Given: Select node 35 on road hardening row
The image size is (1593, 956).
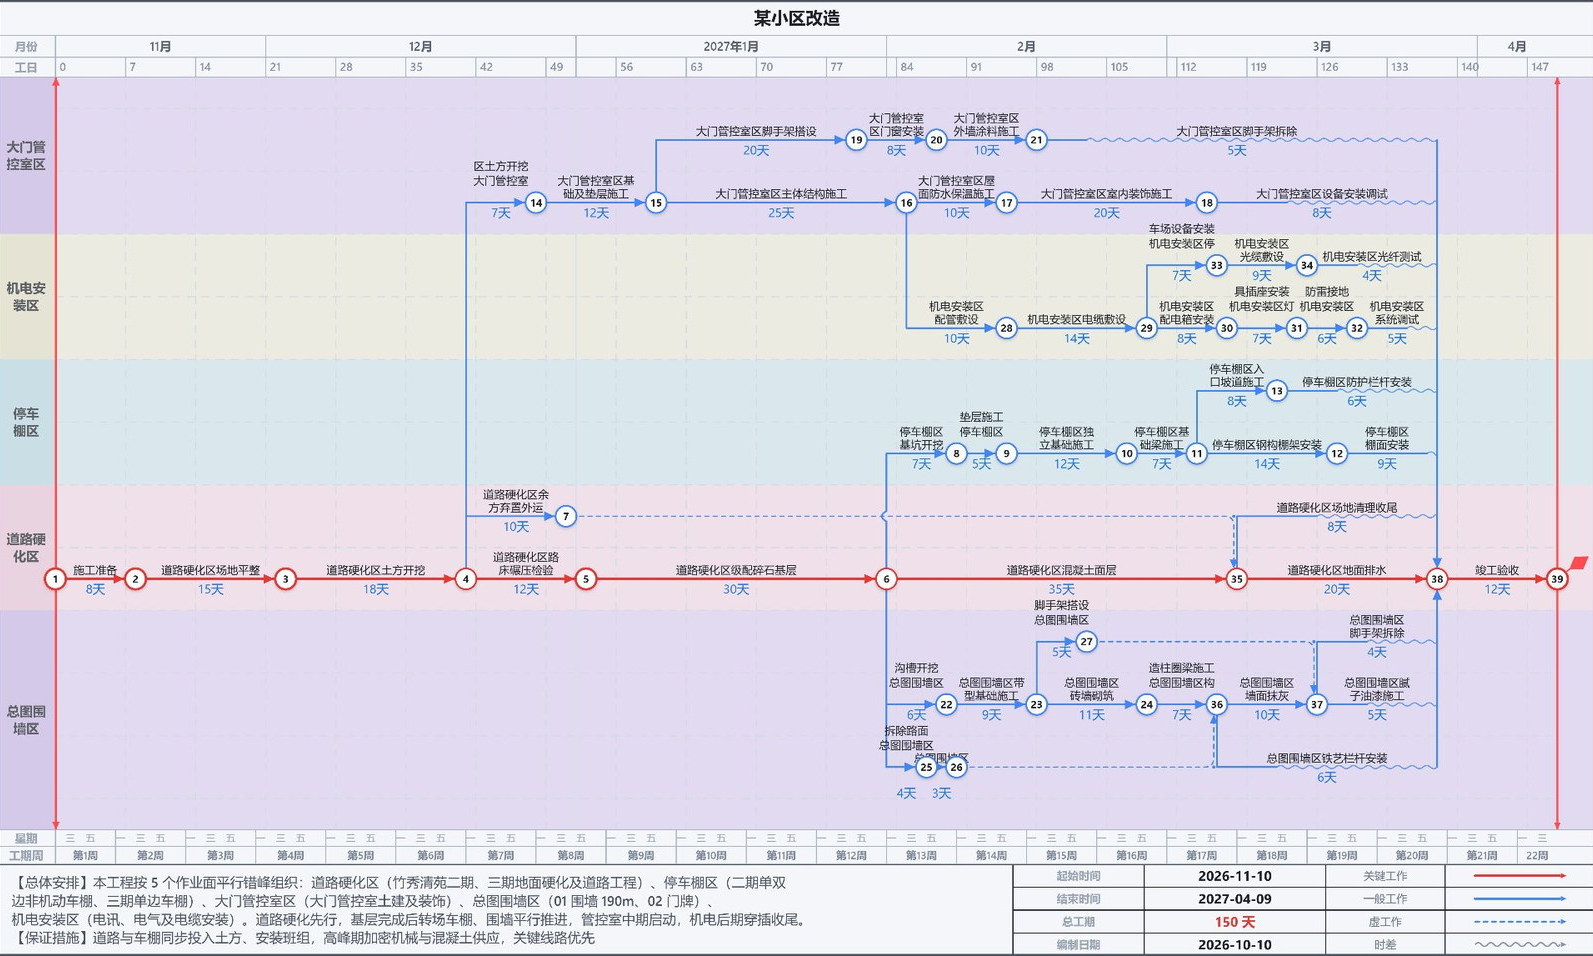Looking at the screenshot, I should click(x=1237, y=579).
